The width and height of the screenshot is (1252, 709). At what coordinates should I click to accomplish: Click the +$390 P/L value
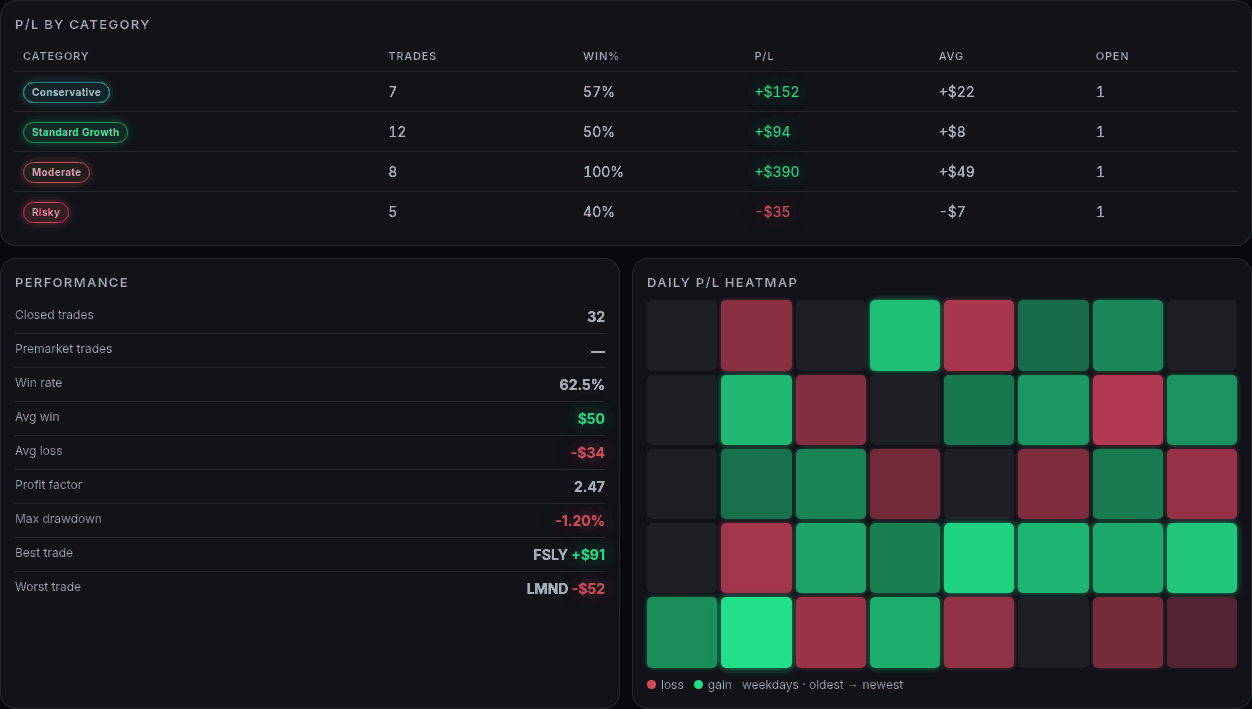pyautogui.click(x=777, y=172)
